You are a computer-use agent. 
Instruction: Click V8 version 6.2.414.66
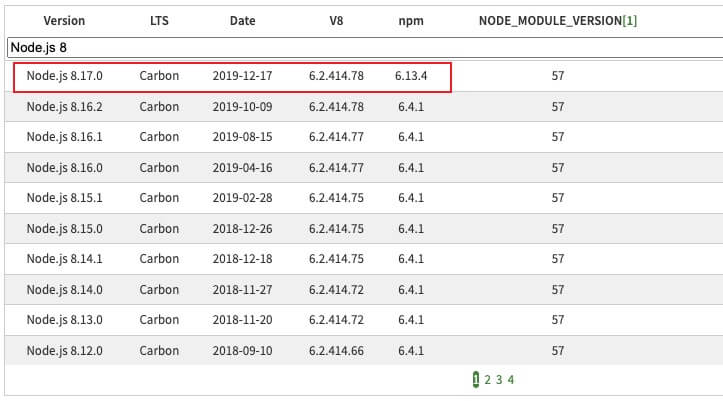[x=336, y=351]
